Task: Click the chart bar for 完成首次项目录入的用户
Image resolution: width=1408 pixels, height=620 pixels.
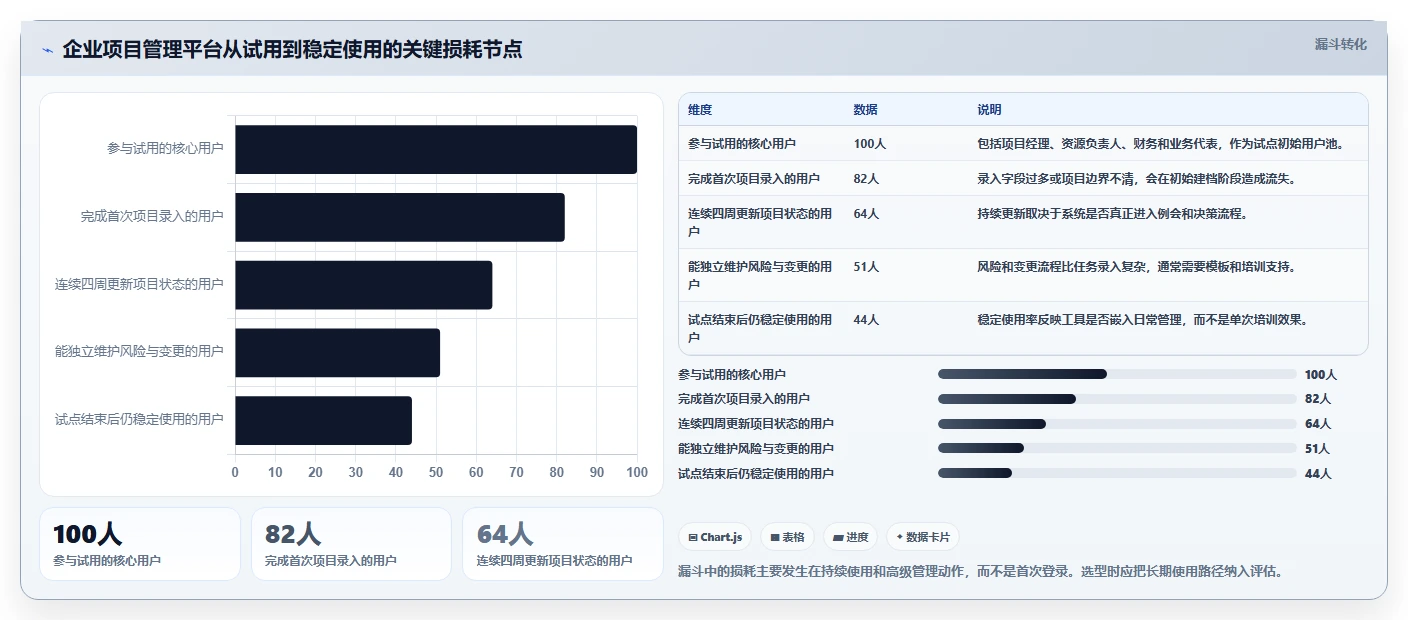Action: pos(400,217)
